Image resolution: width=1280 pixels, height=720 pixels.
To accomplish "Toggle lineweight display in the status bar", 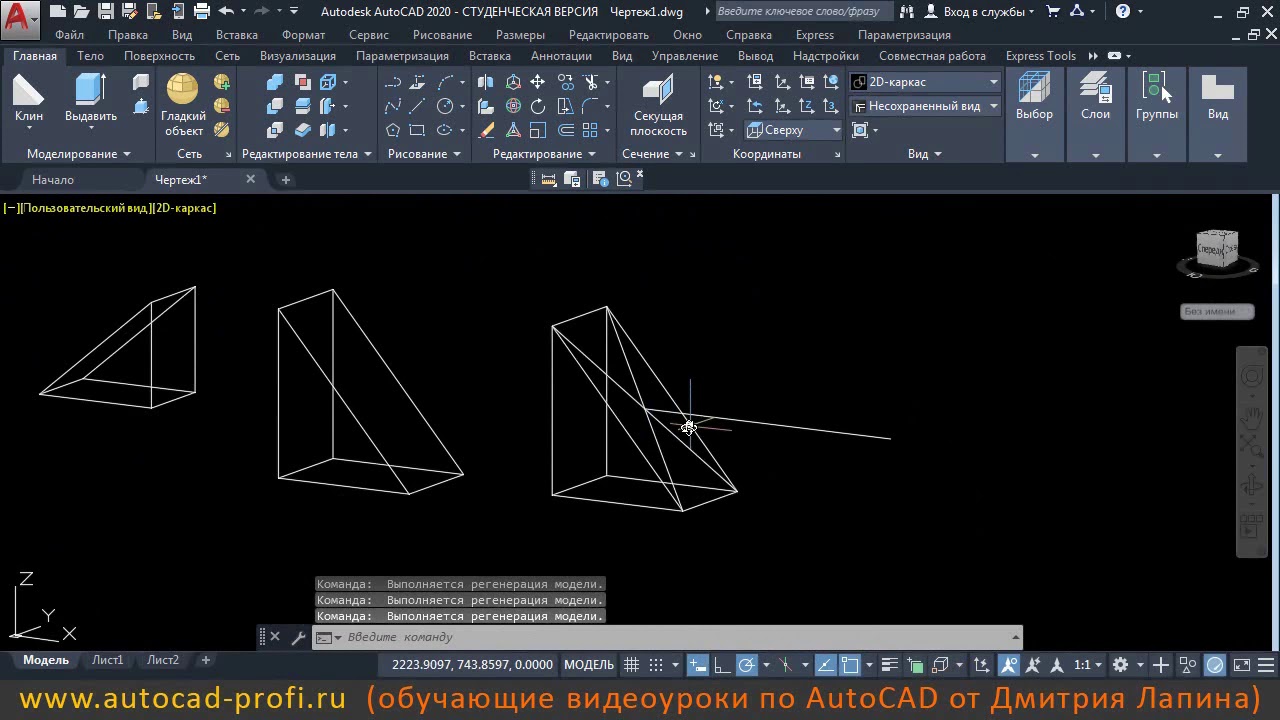I will click(889, 664).
